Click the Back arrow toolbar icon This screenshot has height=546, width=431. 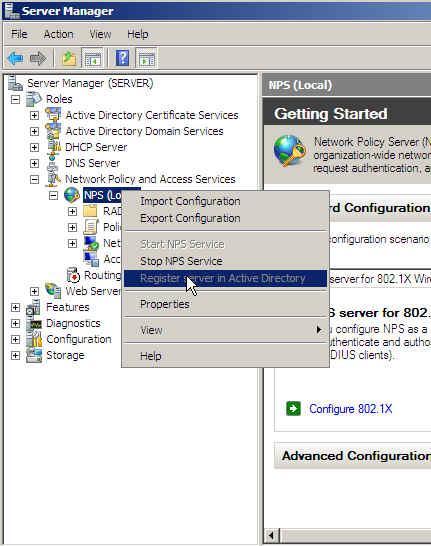pos(15,58)
